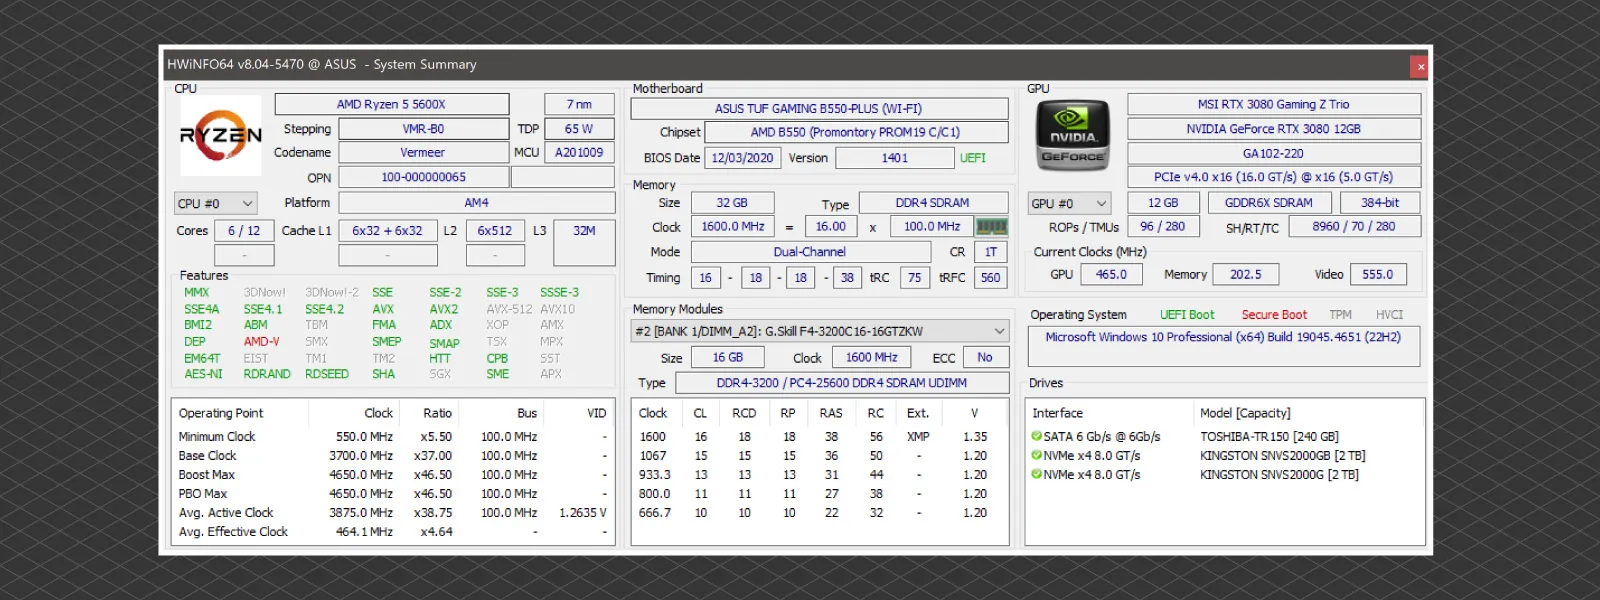Click the ROPs / TMUs 96 / 280 field
The image size is (1600, 600).
[1163, 227]
